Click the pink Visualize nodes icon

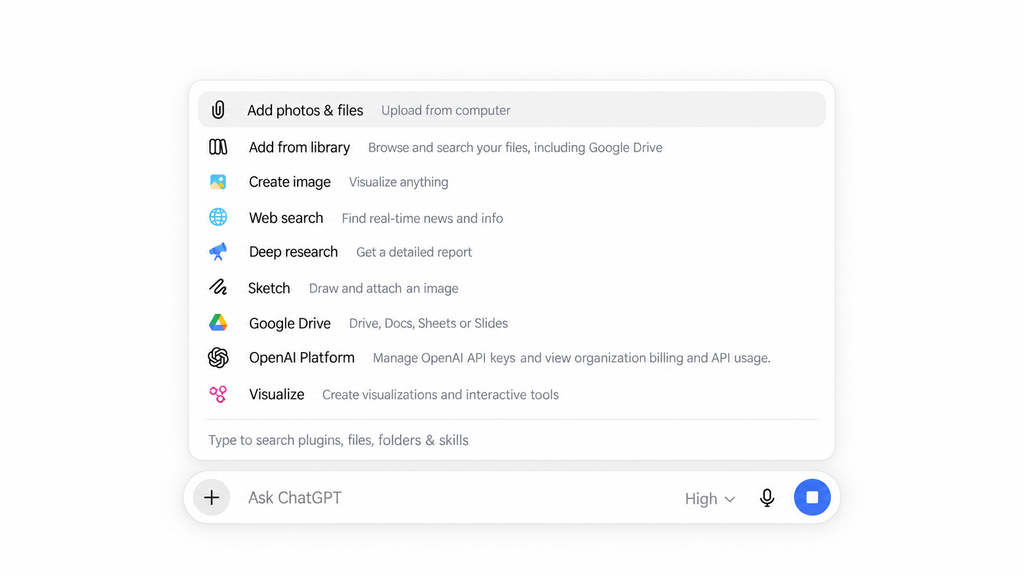coord(218,394)
